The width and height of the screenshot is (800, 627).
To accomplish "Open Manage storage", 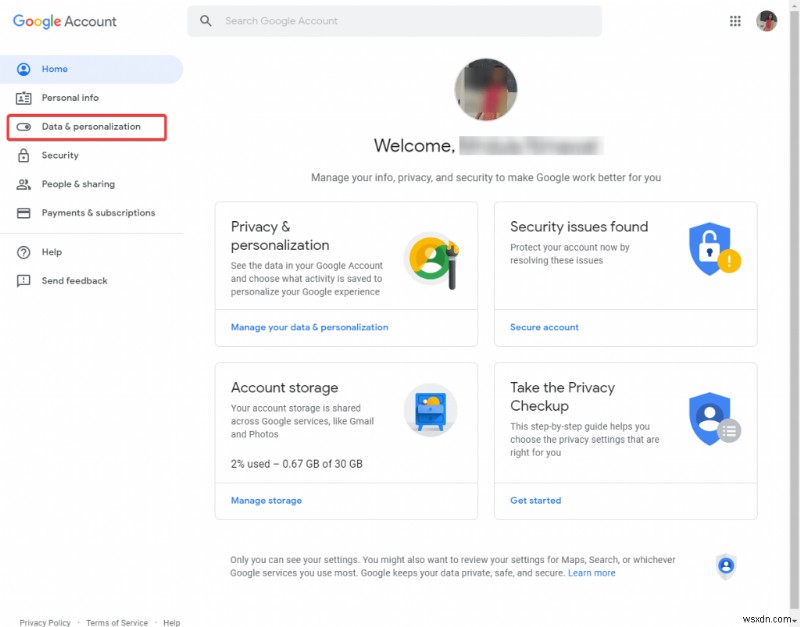I will 266,500.
